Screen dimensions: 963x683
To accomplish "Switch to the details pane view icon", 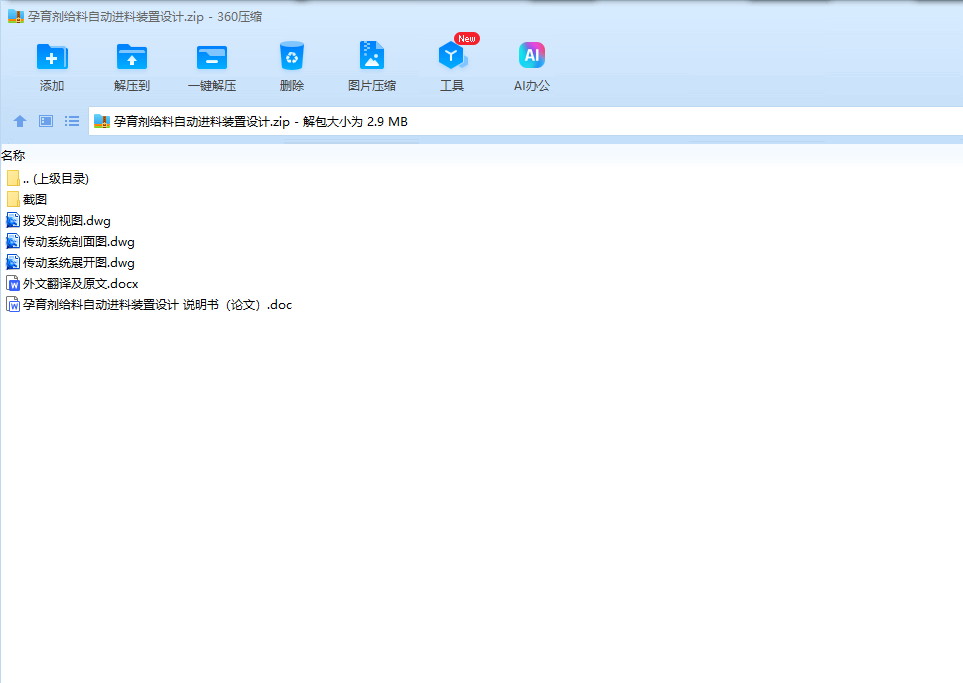I will click(46, 121).
